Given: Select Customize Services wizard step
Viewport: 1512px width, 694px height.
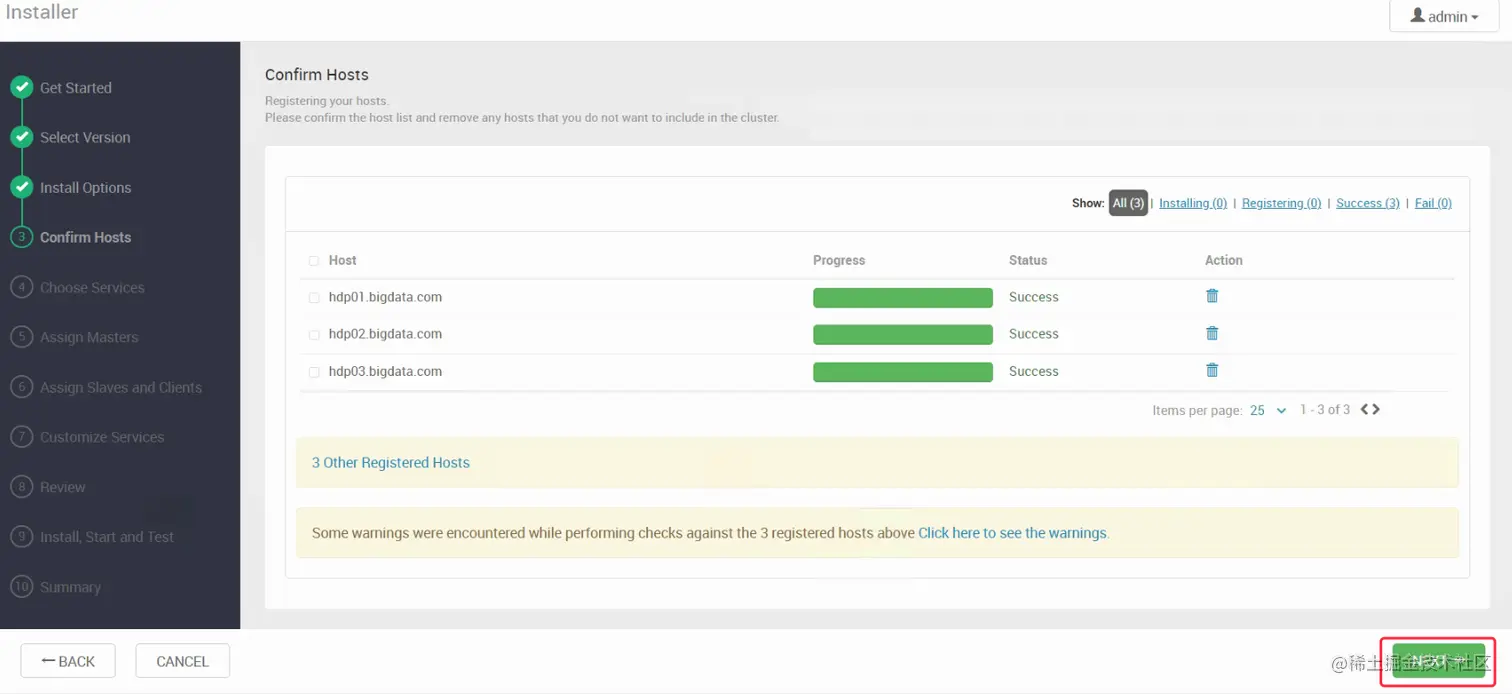Looking at the screenshot, I should point(102,438).
